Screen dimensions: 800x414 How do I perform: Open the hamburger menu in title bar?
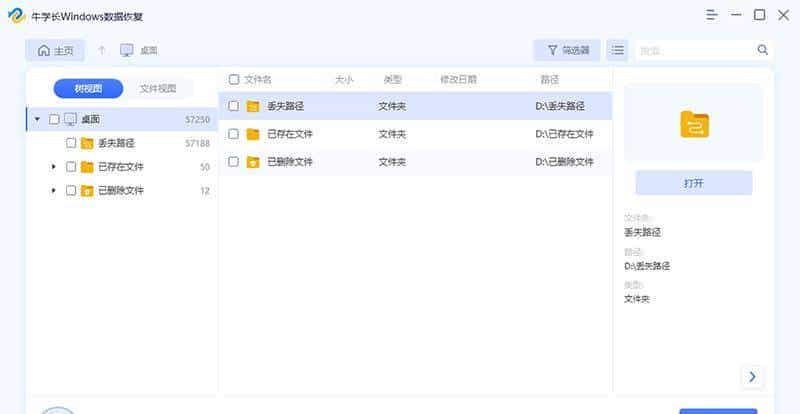(x=712, y=15)
